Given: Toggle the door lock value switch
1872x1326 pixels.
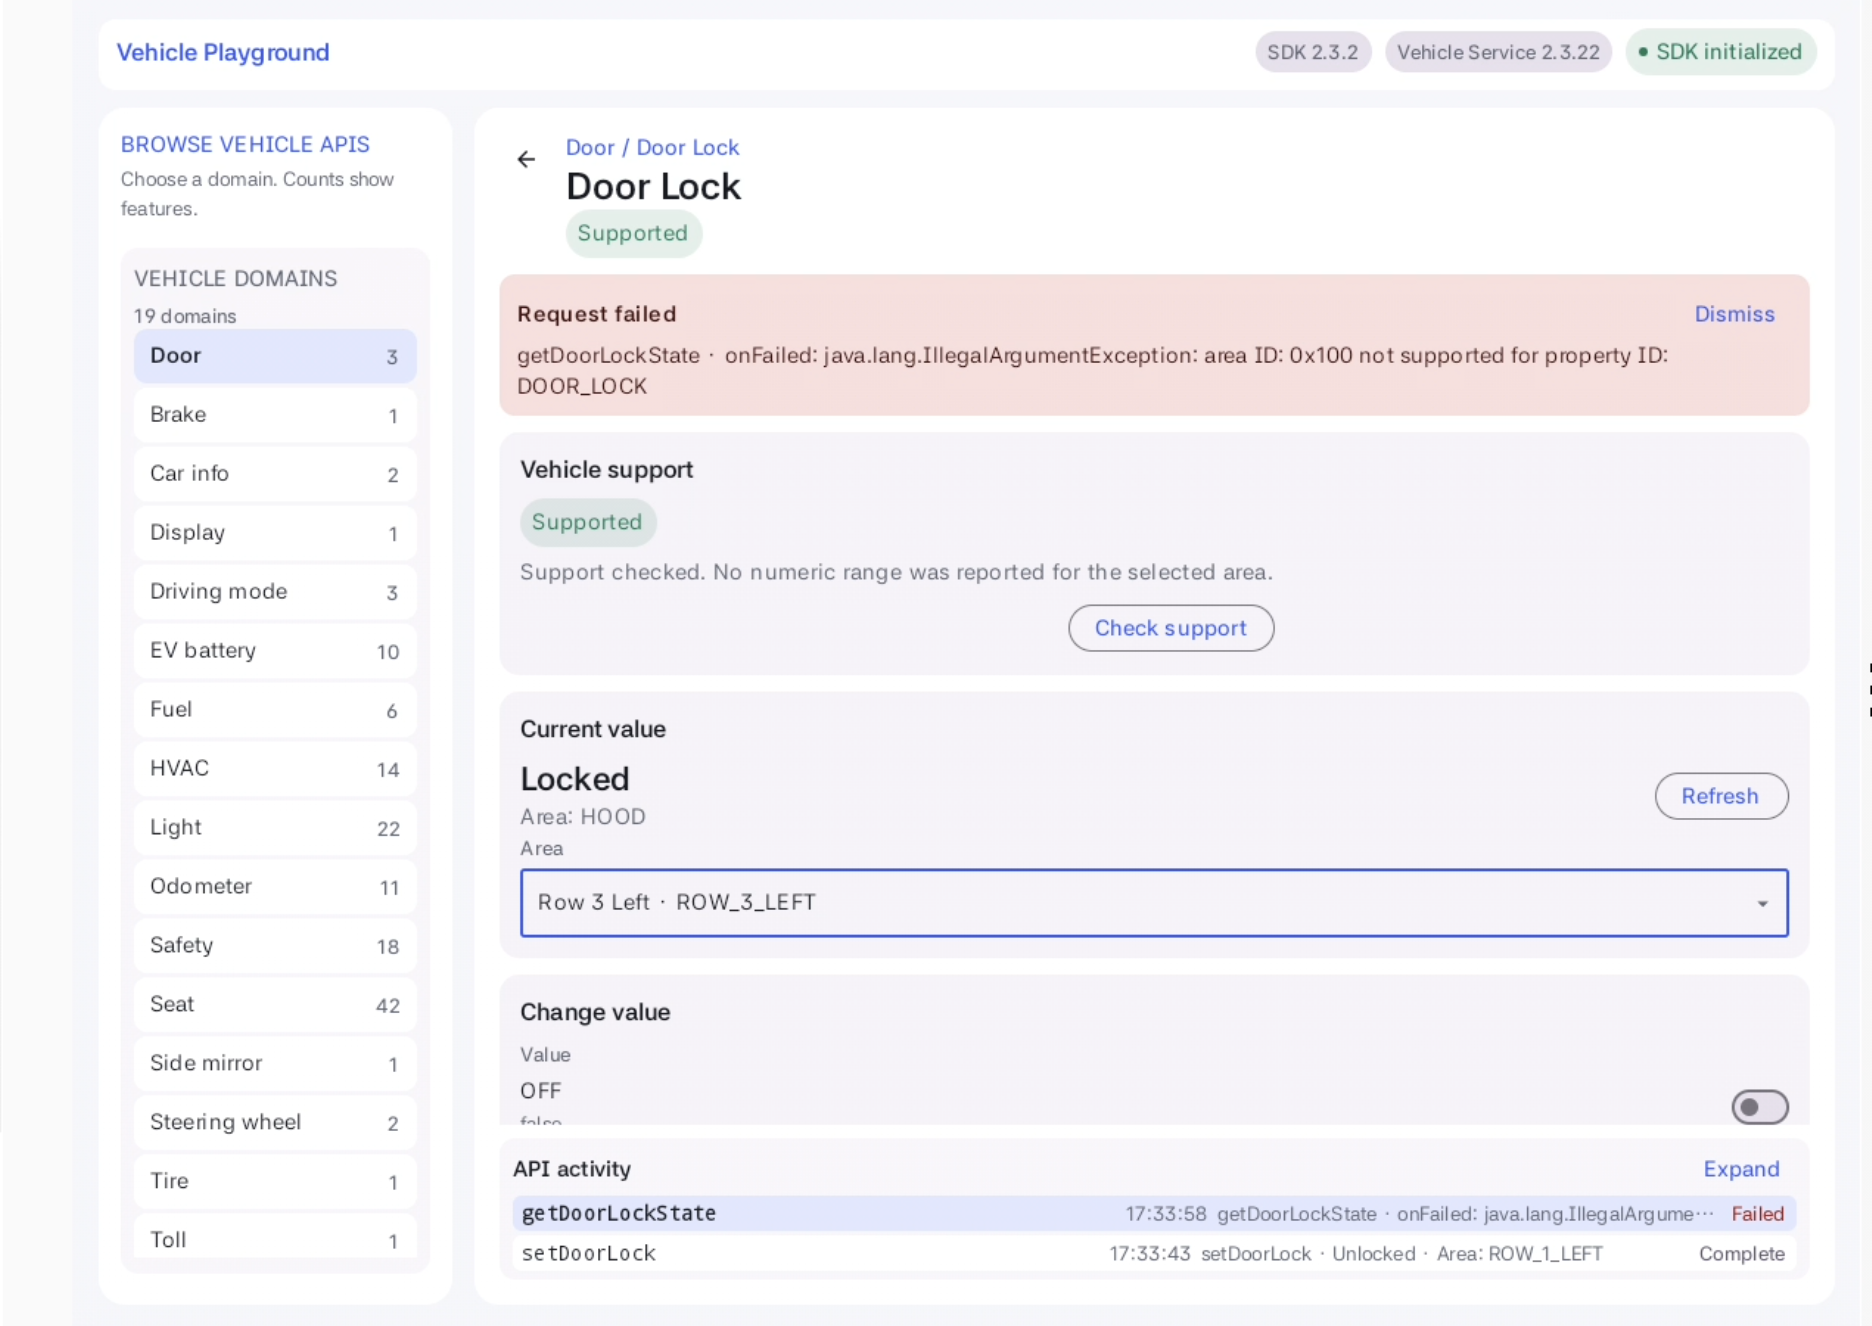Looking at the screenshot, I should pos(1759,1107).
